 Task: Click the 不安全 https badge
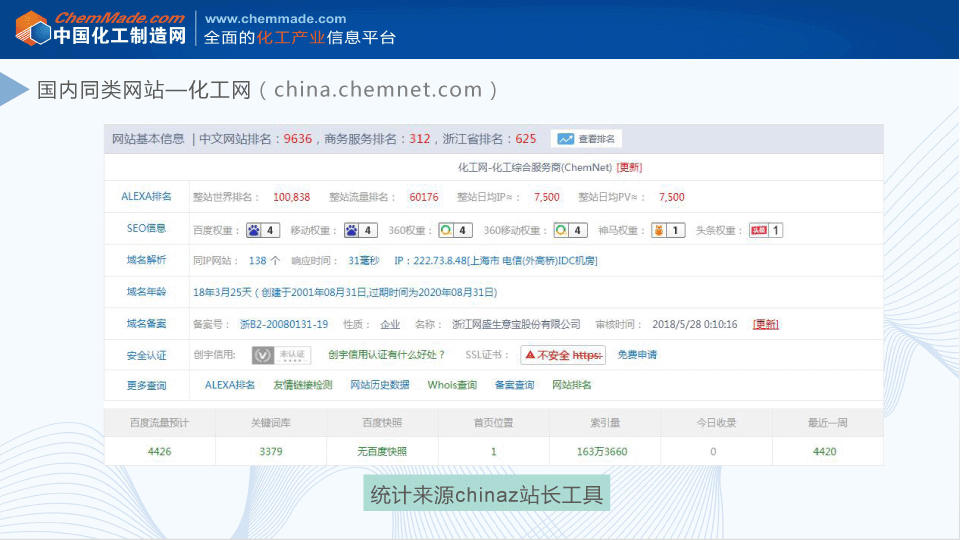(x=563, y=355)
